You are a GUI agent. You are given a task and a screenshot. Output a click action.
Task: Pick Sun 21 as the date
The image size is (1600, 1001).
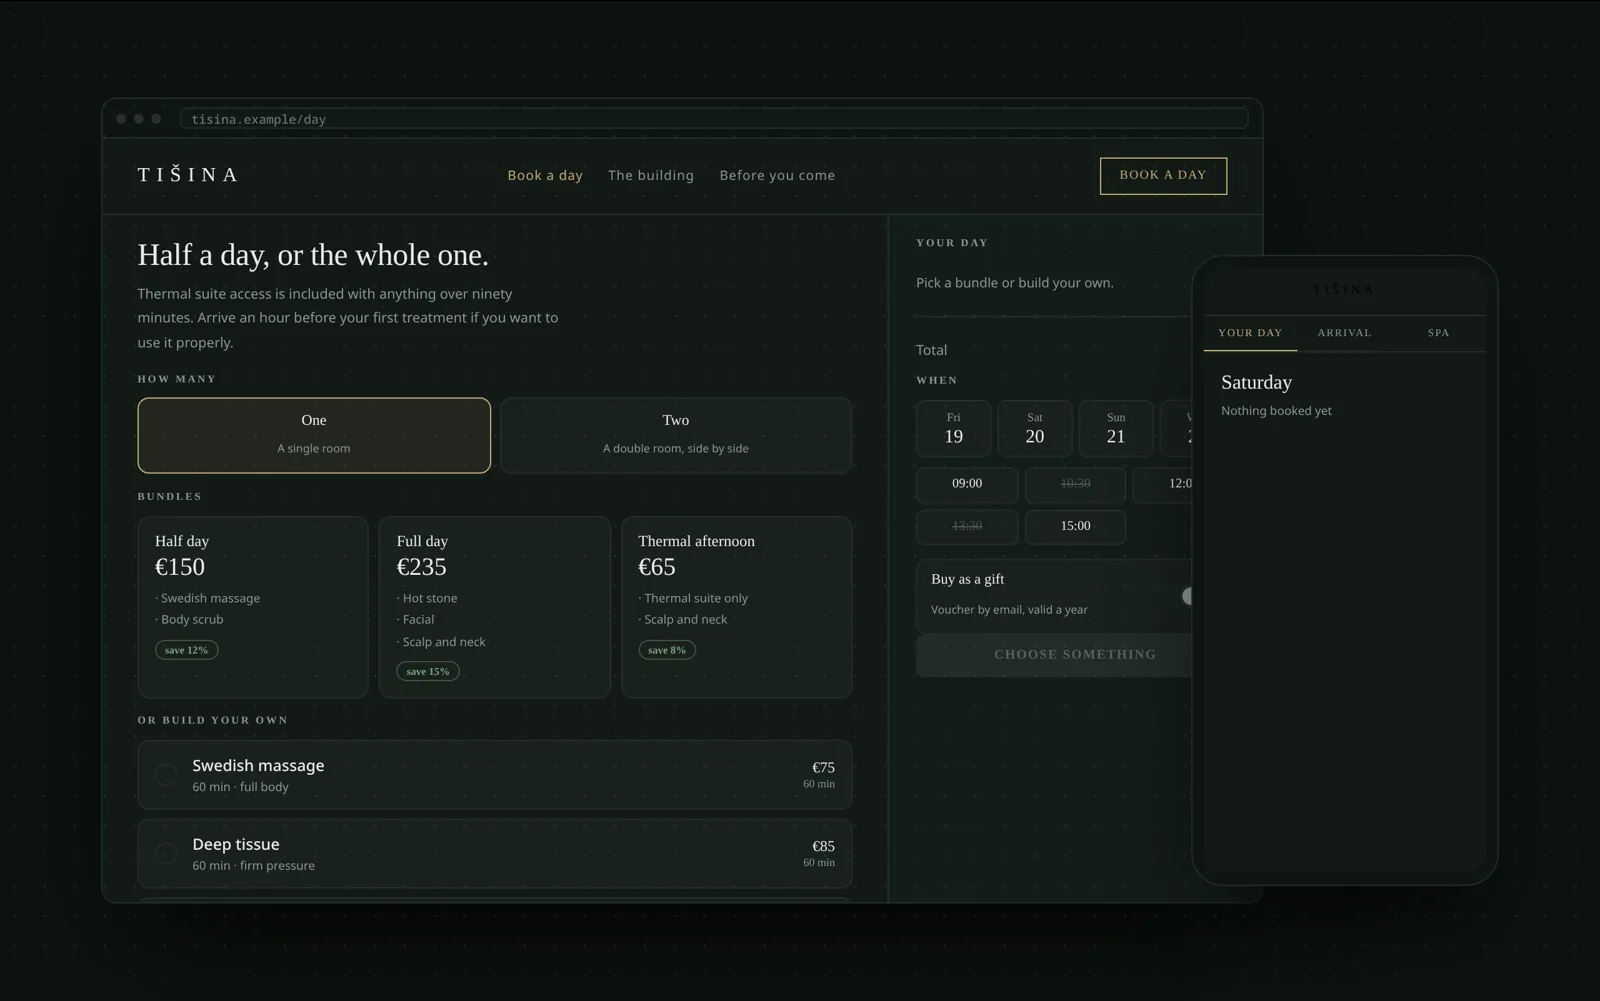click(1116, 428)
